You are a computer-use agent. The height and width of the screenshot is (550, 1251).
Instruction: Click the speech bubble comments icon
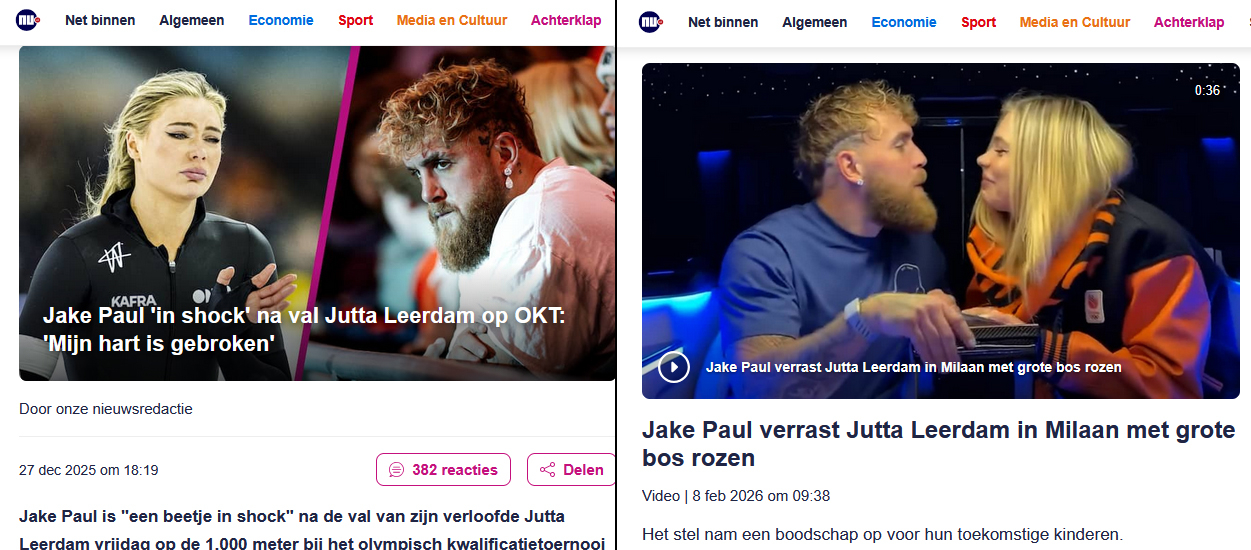click(x=396, y=470)
